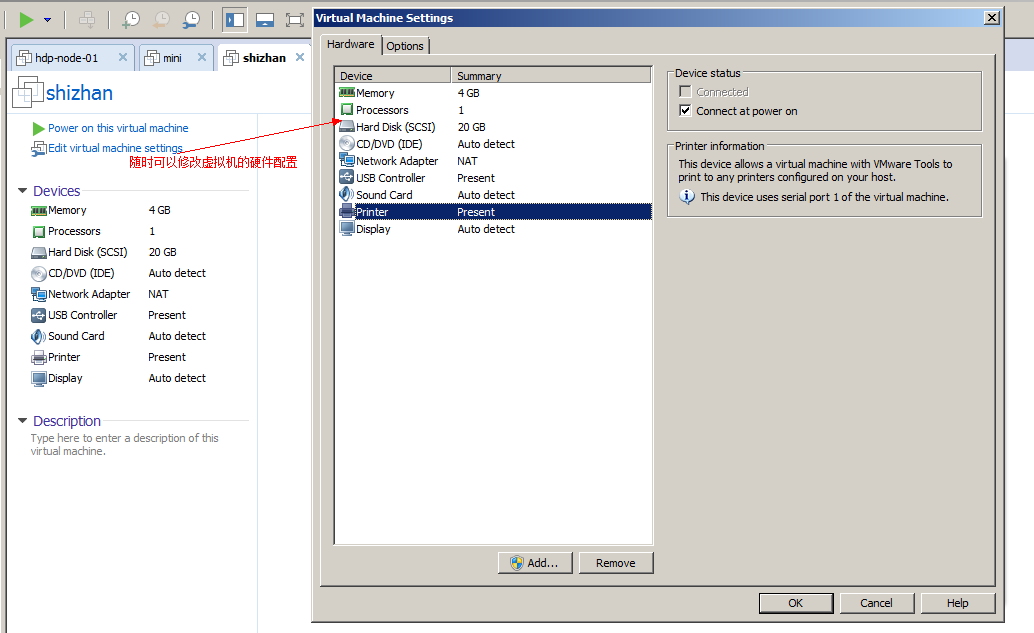Screen dimensions: 1034x633
Task: Switch to the Options tab in settings
Action: pos(405,46)
